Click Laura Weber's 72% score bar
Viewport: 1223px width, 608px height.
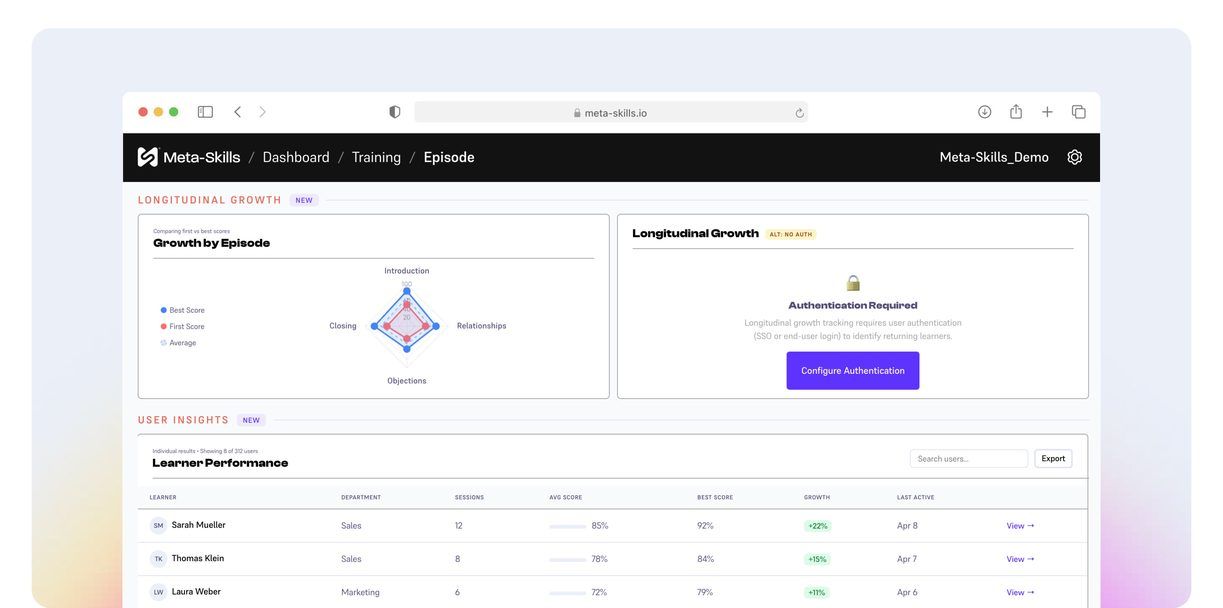567,592
